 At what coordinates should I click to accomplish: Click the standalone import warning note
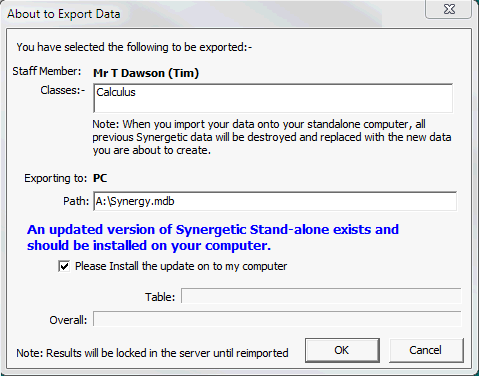tap(272, 137)
